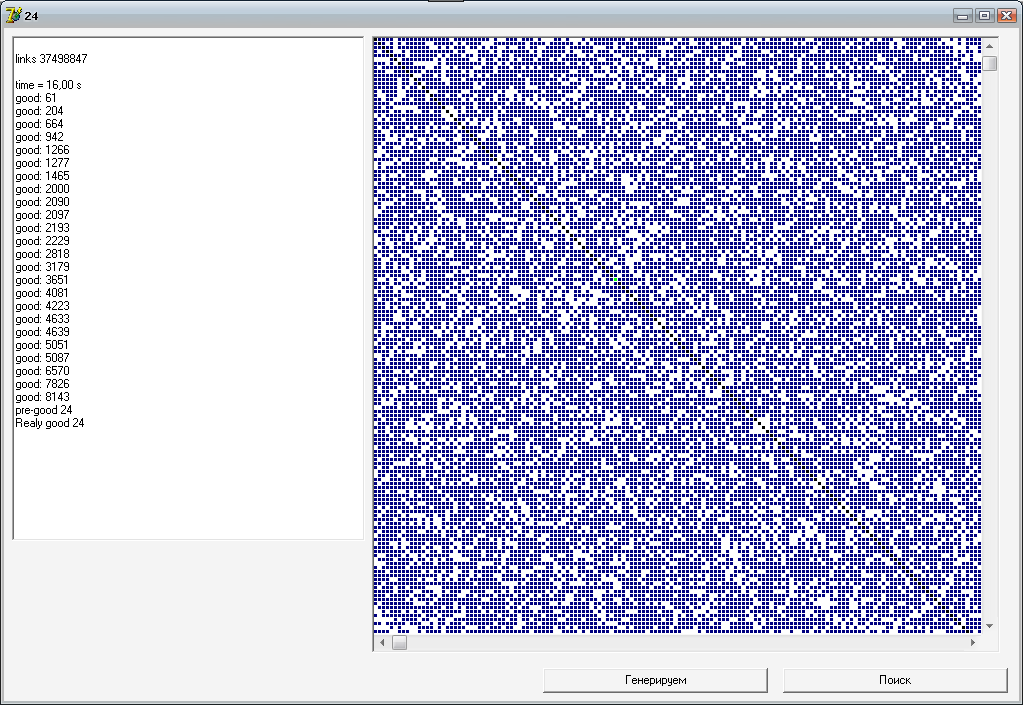1023x705 pixels.
Task: Click the grid's horizontal scrollbar left arrow
Action: coord(381,643)
